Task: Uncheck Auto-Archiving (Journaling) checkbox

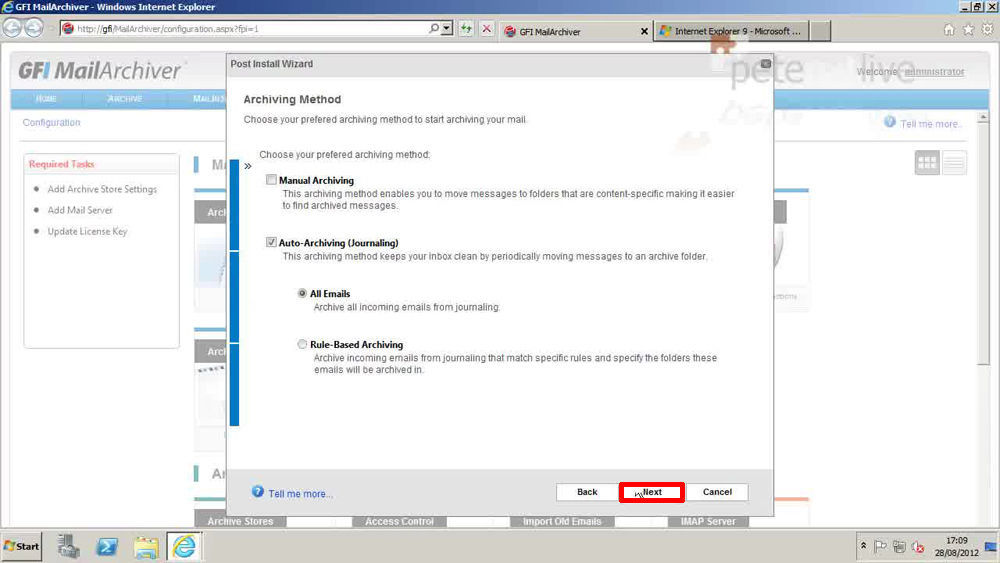Action: (x=272, y=242)
